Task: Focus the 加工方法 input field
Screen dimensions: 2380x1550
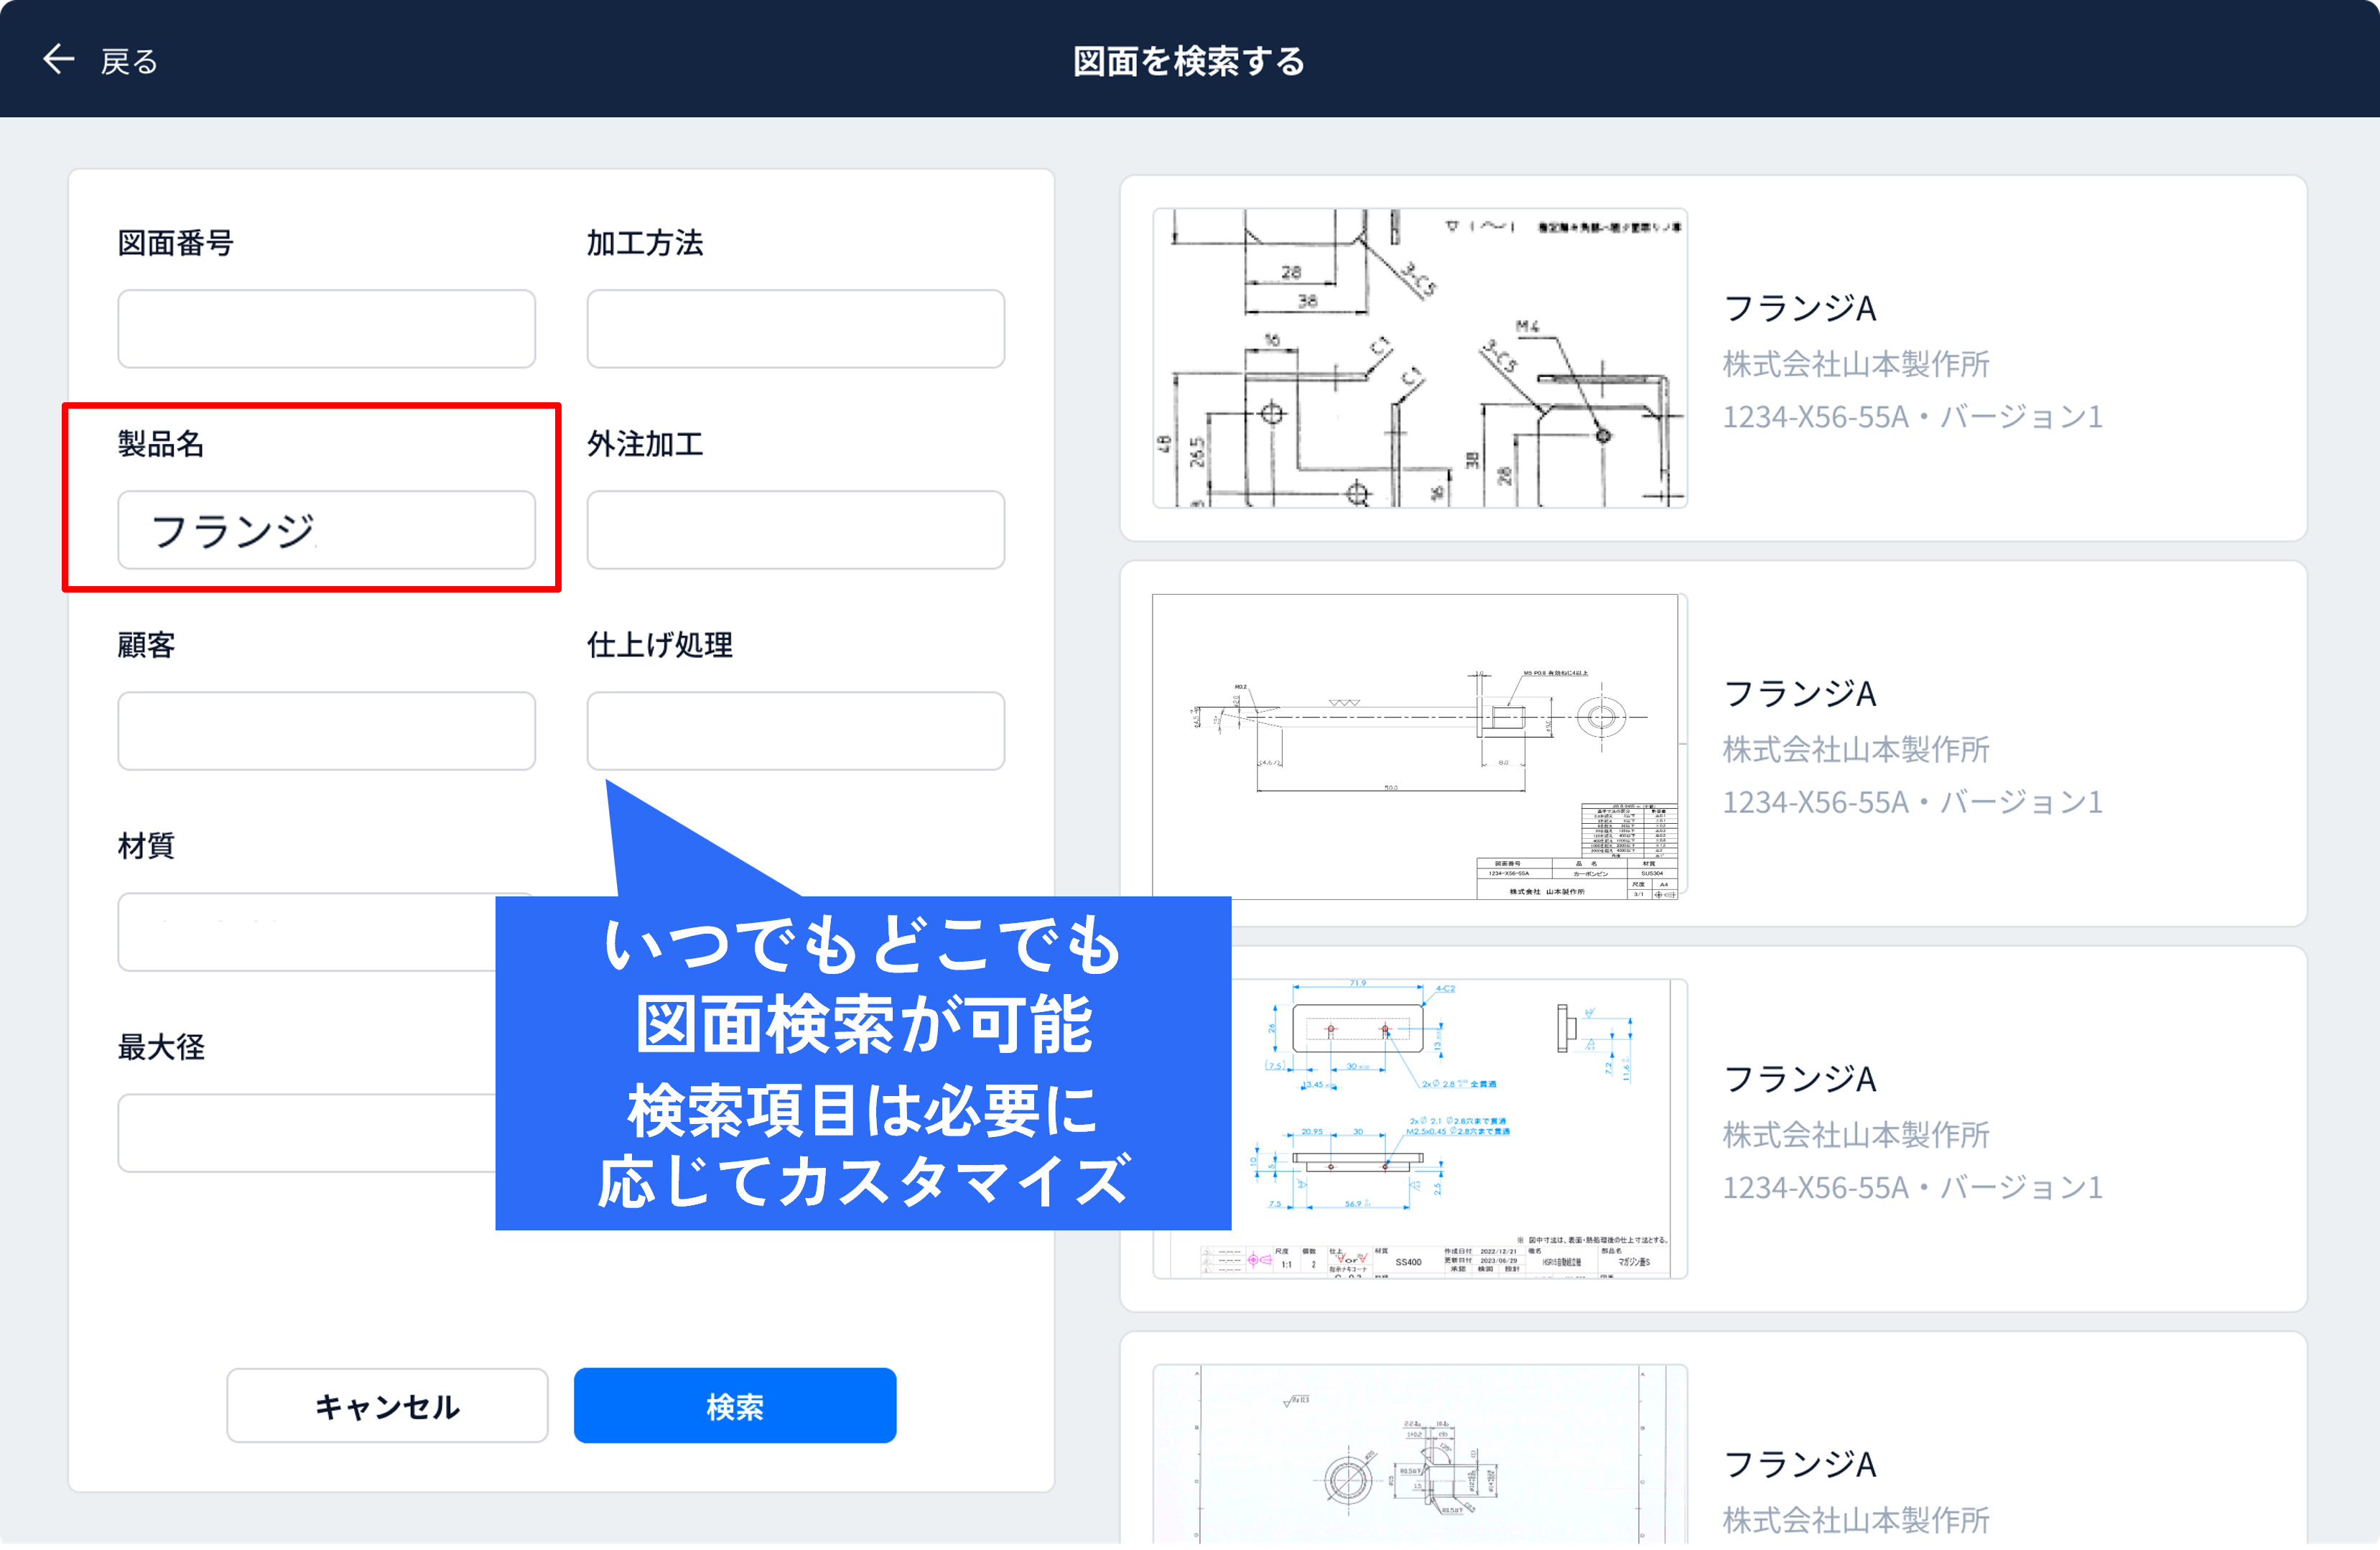Action: point(795,329)
